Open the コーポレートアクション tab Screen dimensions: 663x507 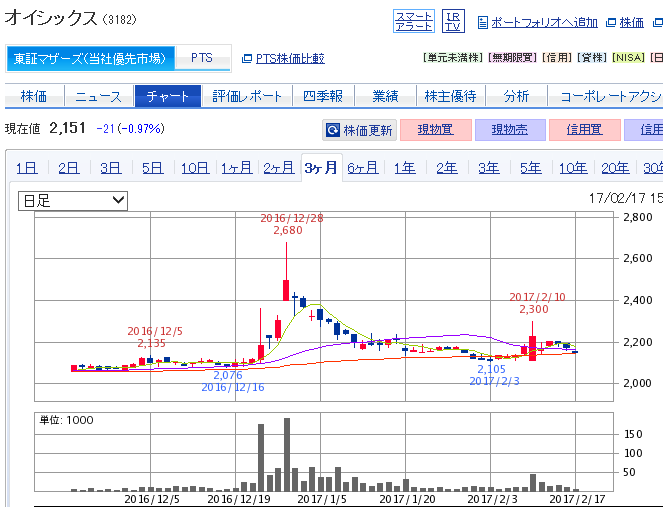pyautogui.click(x=605, y=96)
